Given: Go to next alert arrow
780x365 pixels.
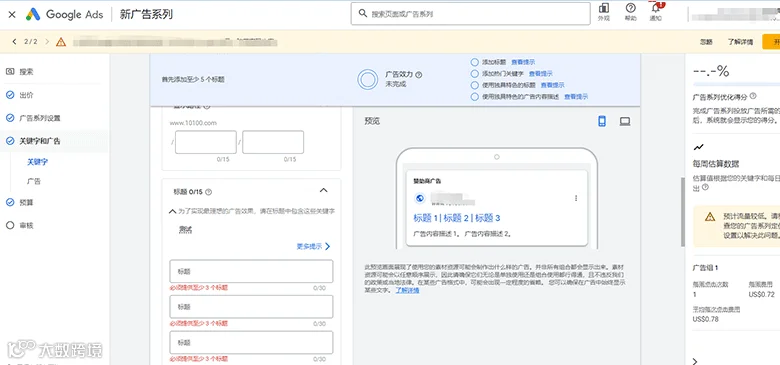Looking at the screenshot, I should click(x=47, y=42).
